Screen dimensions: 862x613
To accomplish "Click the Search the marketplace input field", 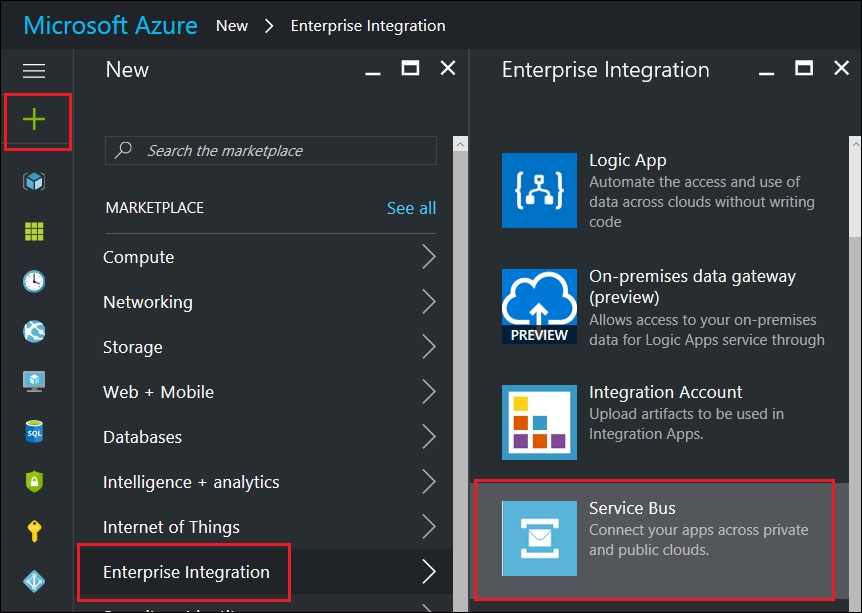I will tap(271, 150).
